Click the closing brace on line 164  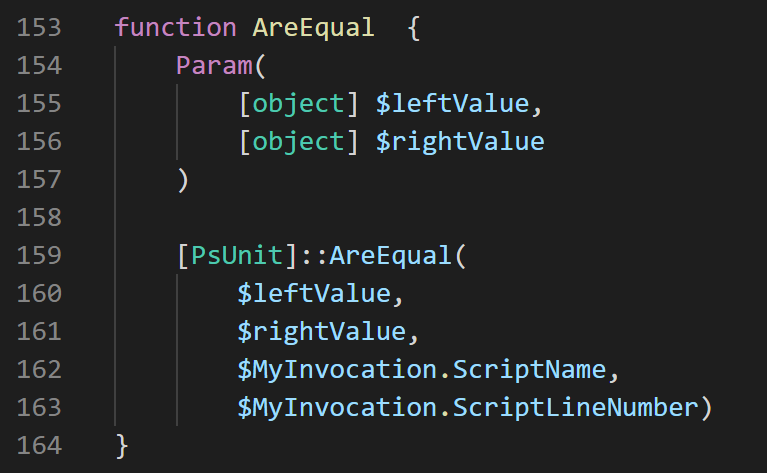click(122, 446)
